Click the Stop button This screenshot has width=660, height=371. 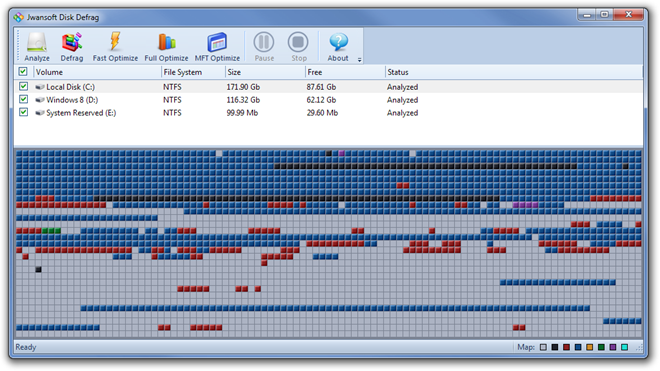click(298, 46)
